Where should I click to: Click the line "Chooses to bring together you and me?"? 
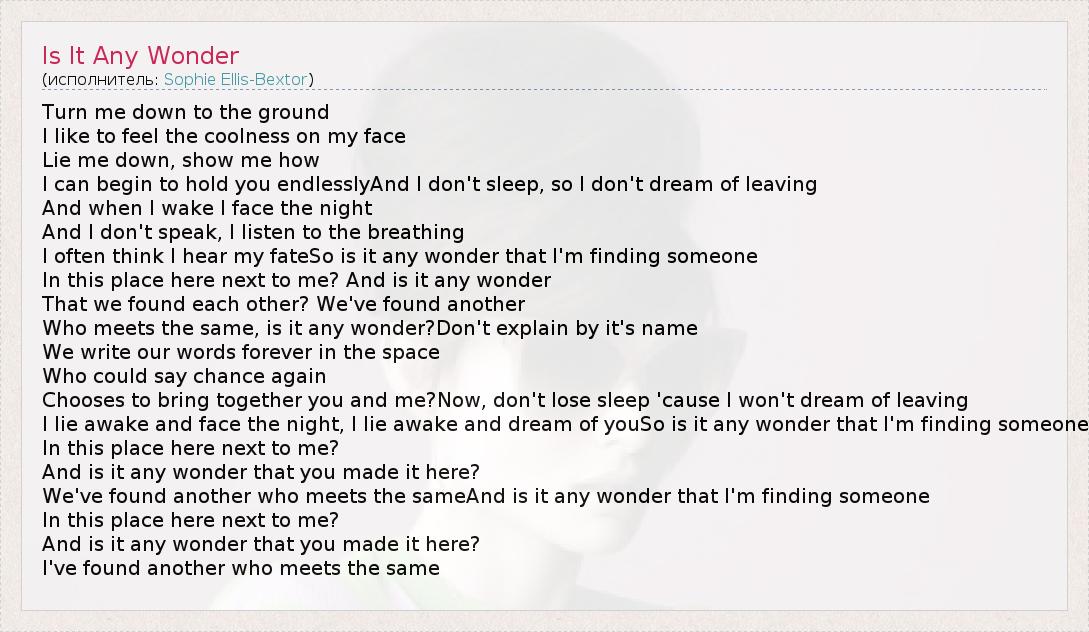pos(239,400)
